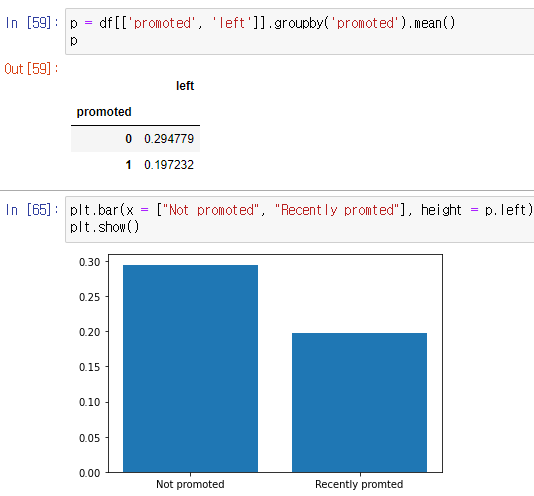Click the 'Not promoted' blue bar
Viewport: 534px width, 496px height.
pyautogui.click(x=190, y=369)
